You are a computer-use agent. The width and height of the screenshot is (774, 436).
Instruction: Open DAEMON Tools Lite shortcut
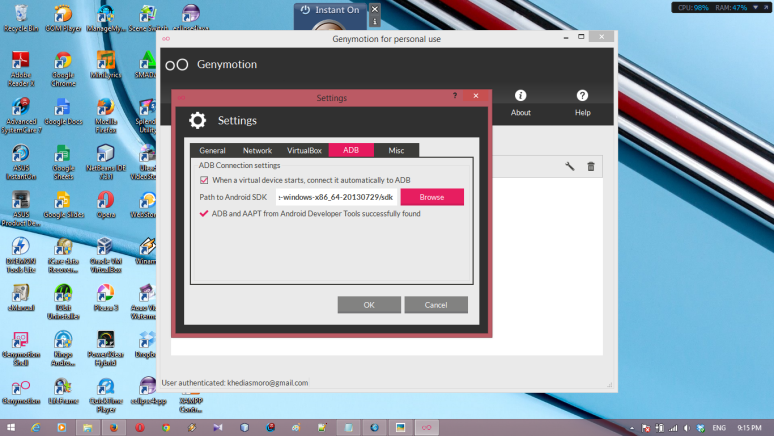coord(21,255)
